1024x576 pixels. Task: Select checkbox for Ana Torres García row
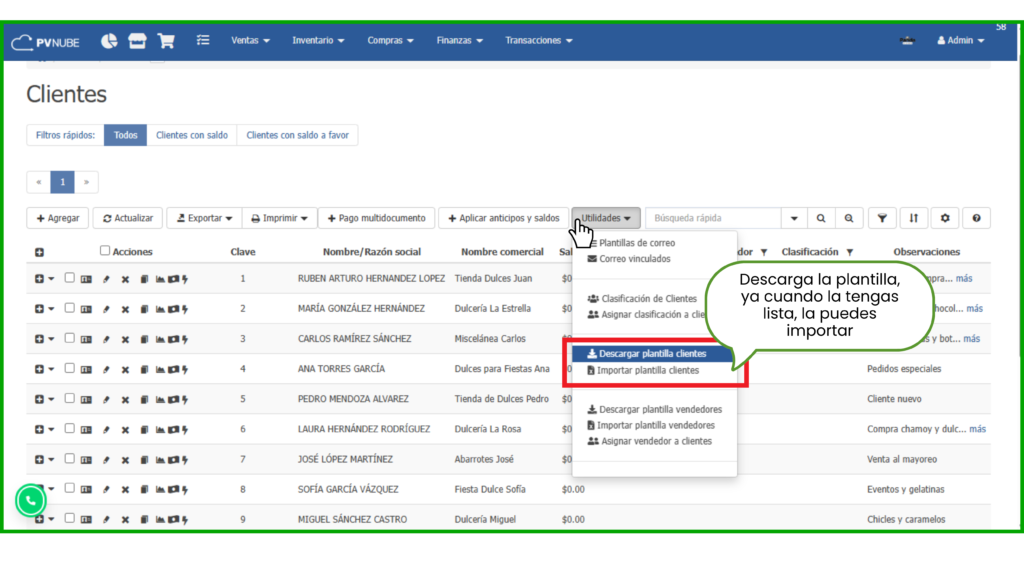(x=70, y=368)
